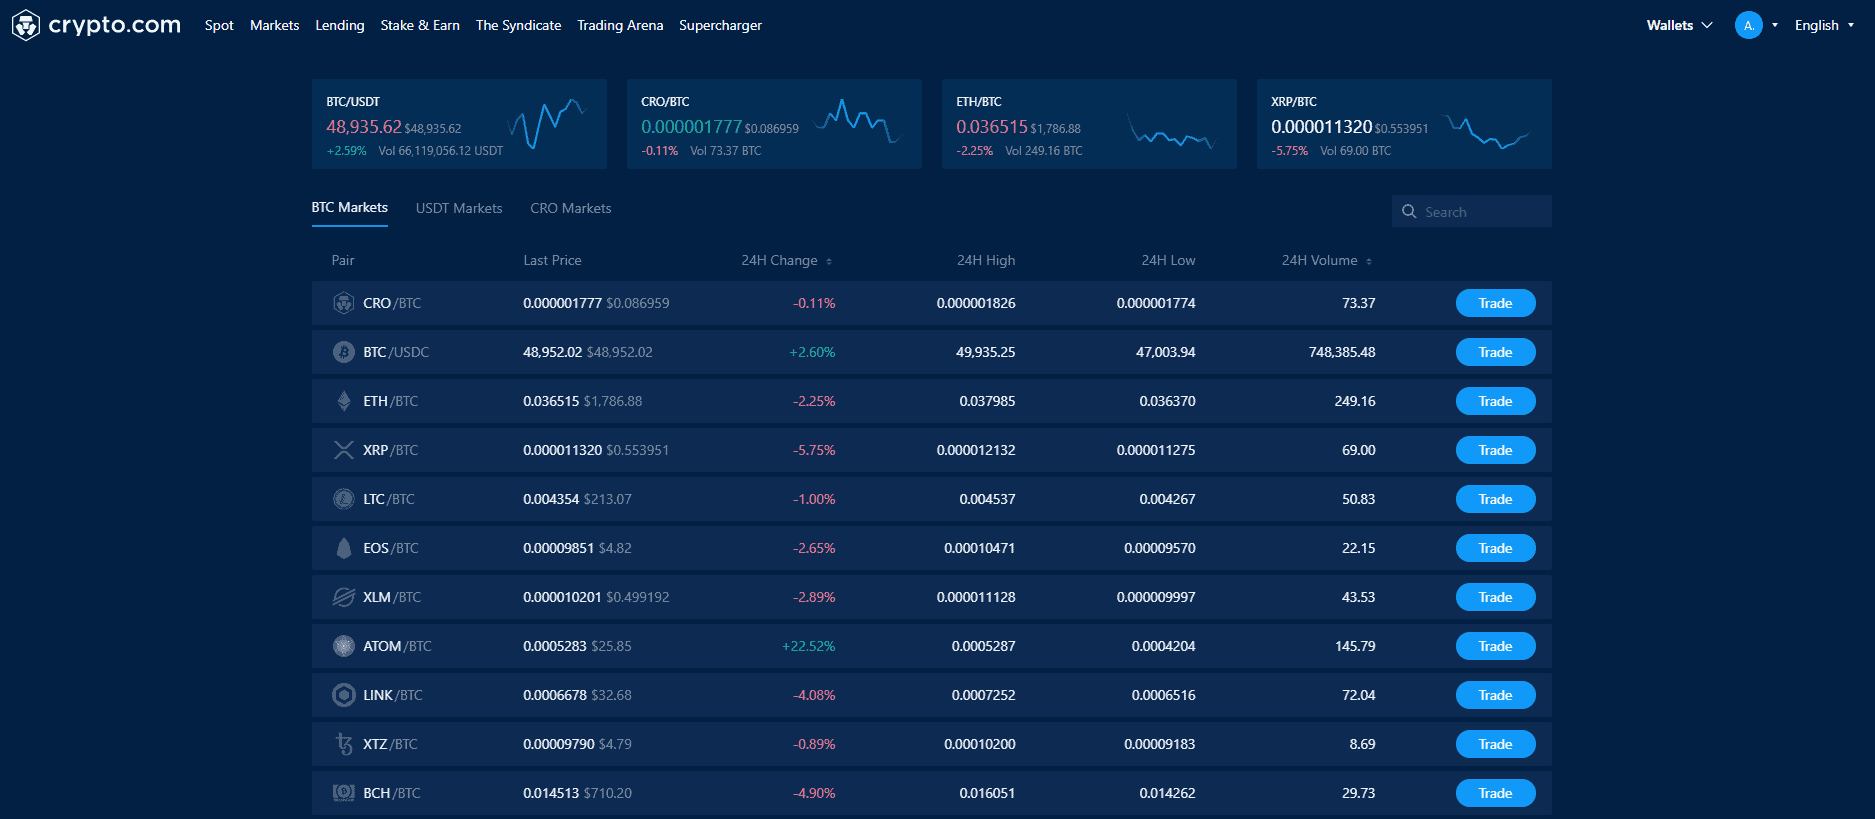The height and width of the screenshot is (819, 1875).
Task: Click the 748,385.48 volume value
Action: pyautogui.click(x=1342, y=352)
